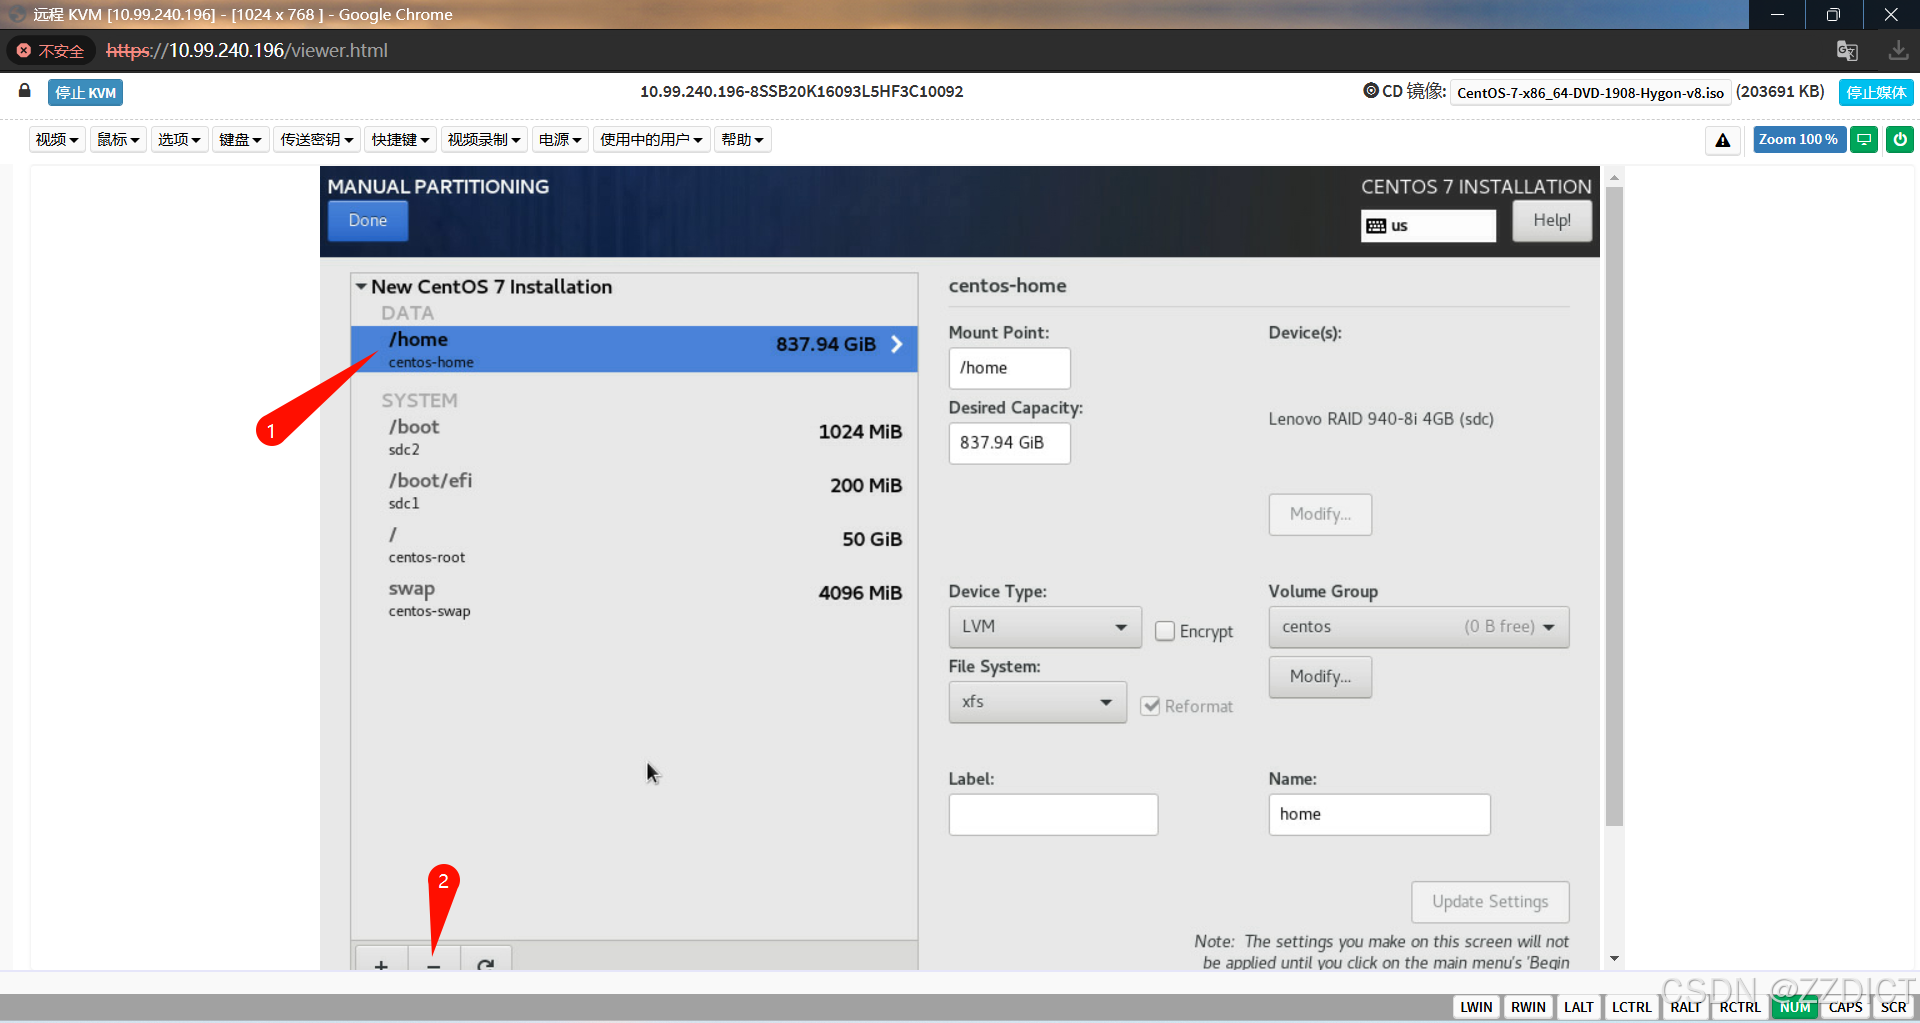Image resolution: width=1920 pixels, height=1023 pixels.
Task: Open the File System xfs dropdown
Action: click(x=1037, y=702)
